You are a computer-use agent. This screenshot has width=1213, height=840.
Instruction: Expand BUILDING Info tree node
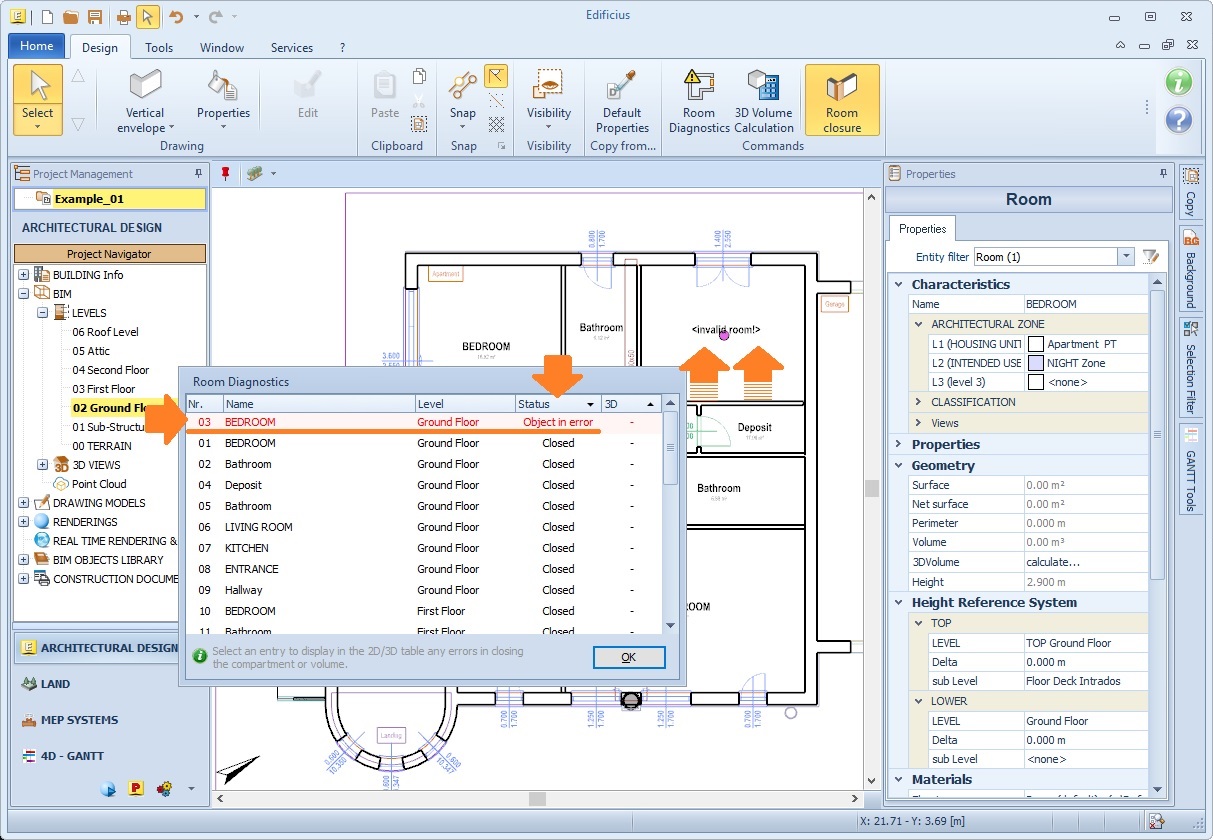pos(23,275)
